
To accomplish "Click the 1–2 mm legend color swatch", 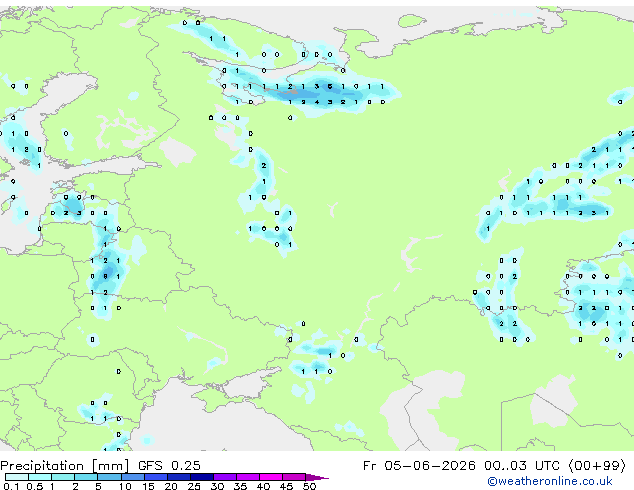I will (x=63, y=477).
